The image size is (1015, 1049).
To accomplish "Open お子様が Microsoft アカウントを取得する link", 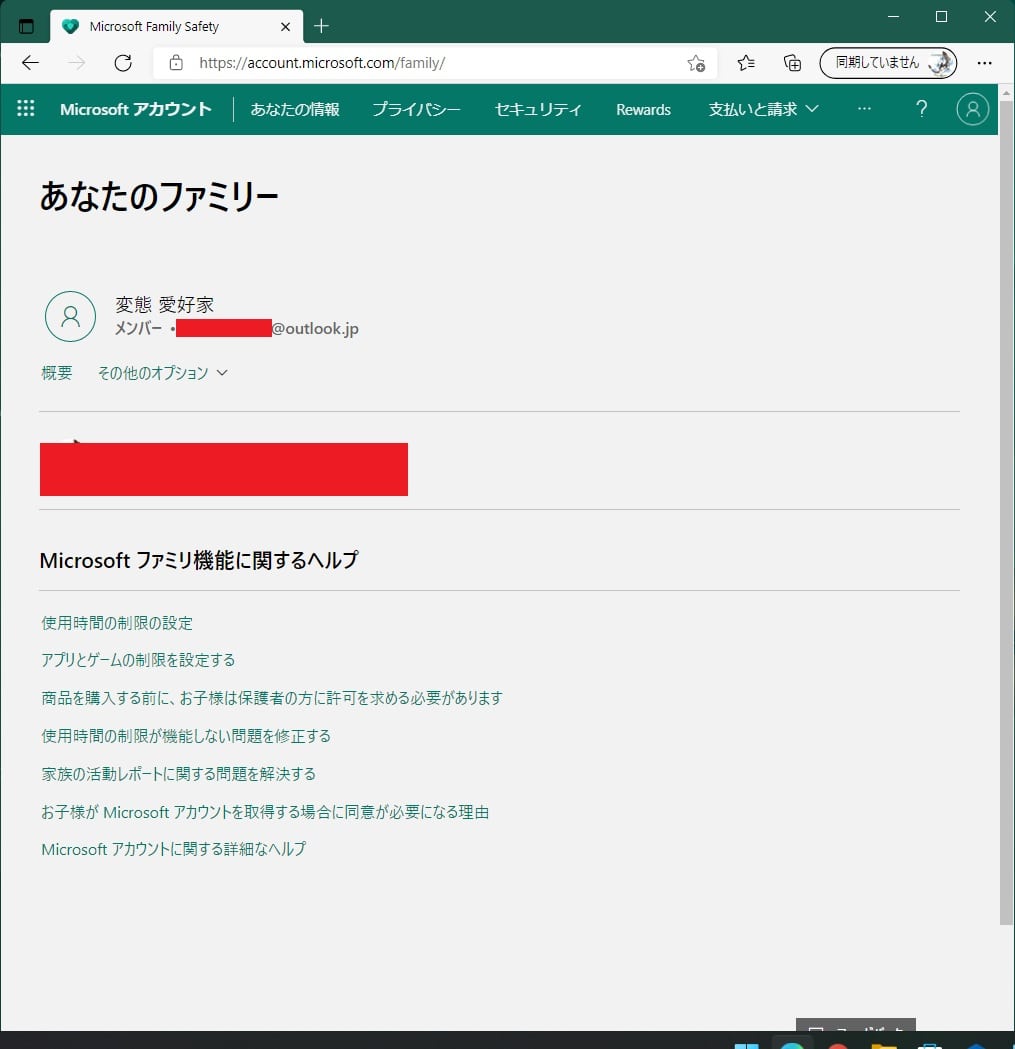I will coord(265,812).
